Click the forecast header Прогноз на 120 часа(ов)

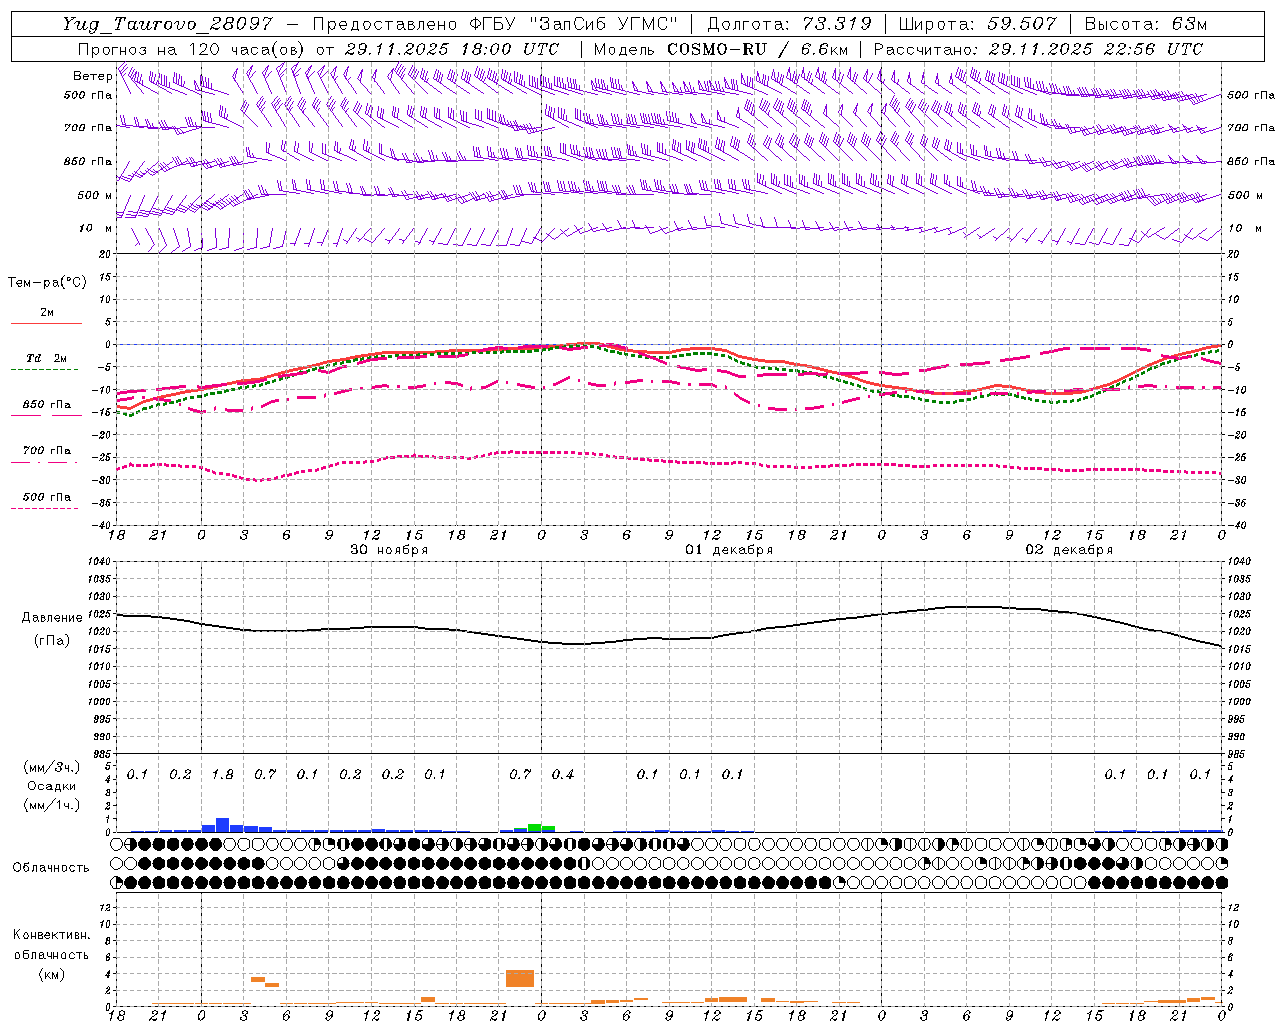tap(192, 49)
